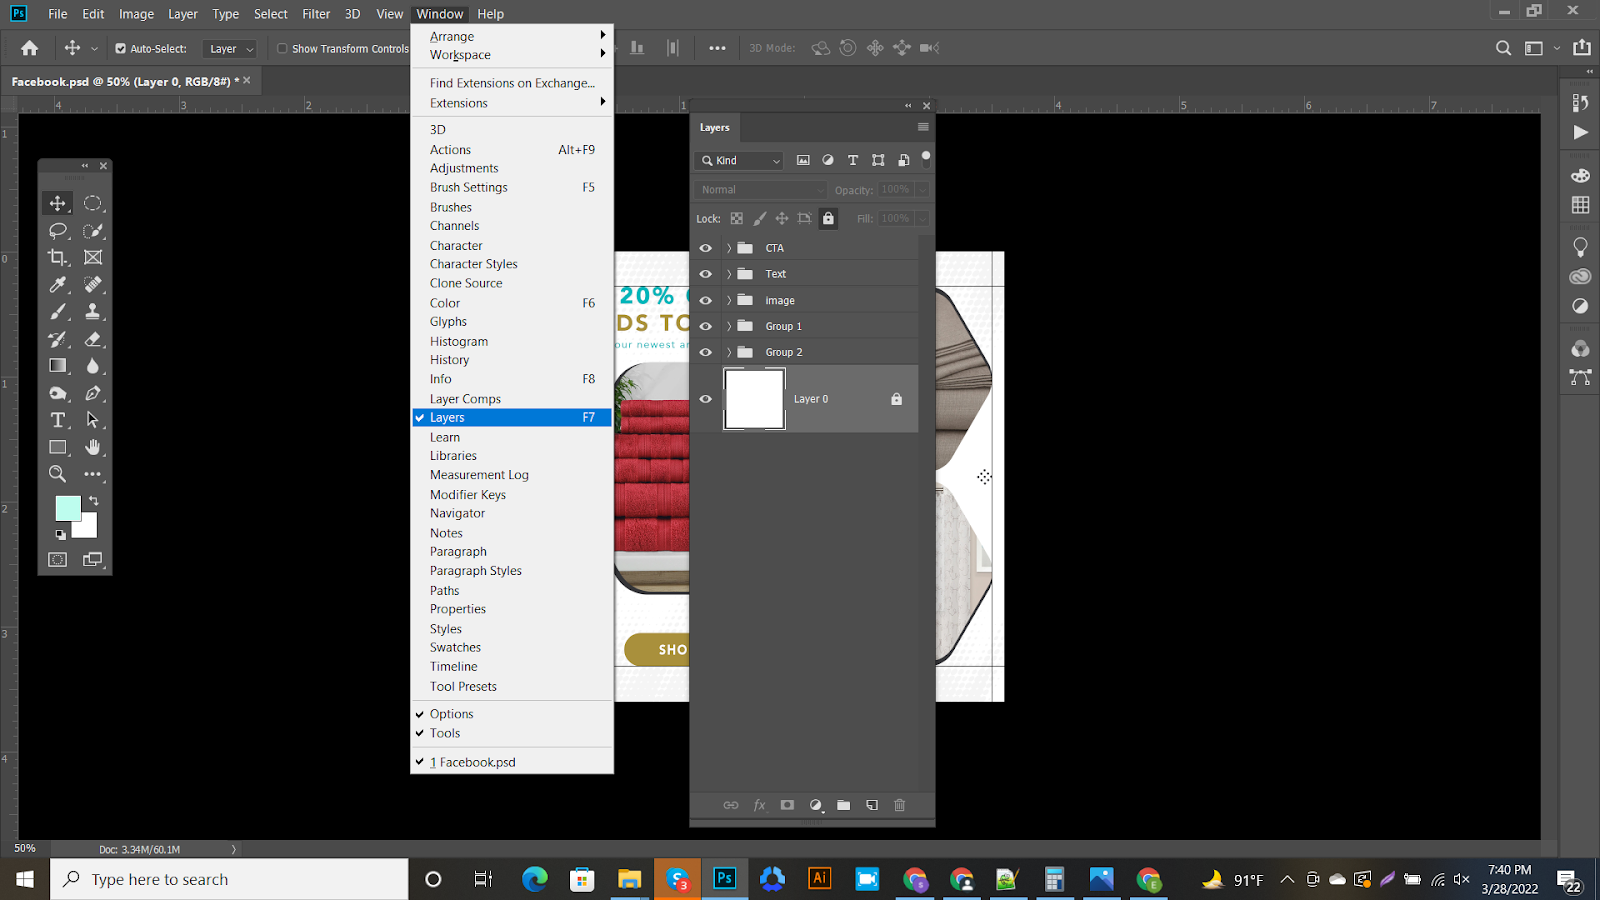1600x900 pixels.
Task: Create a new group with folder icon
Action: 843,805
